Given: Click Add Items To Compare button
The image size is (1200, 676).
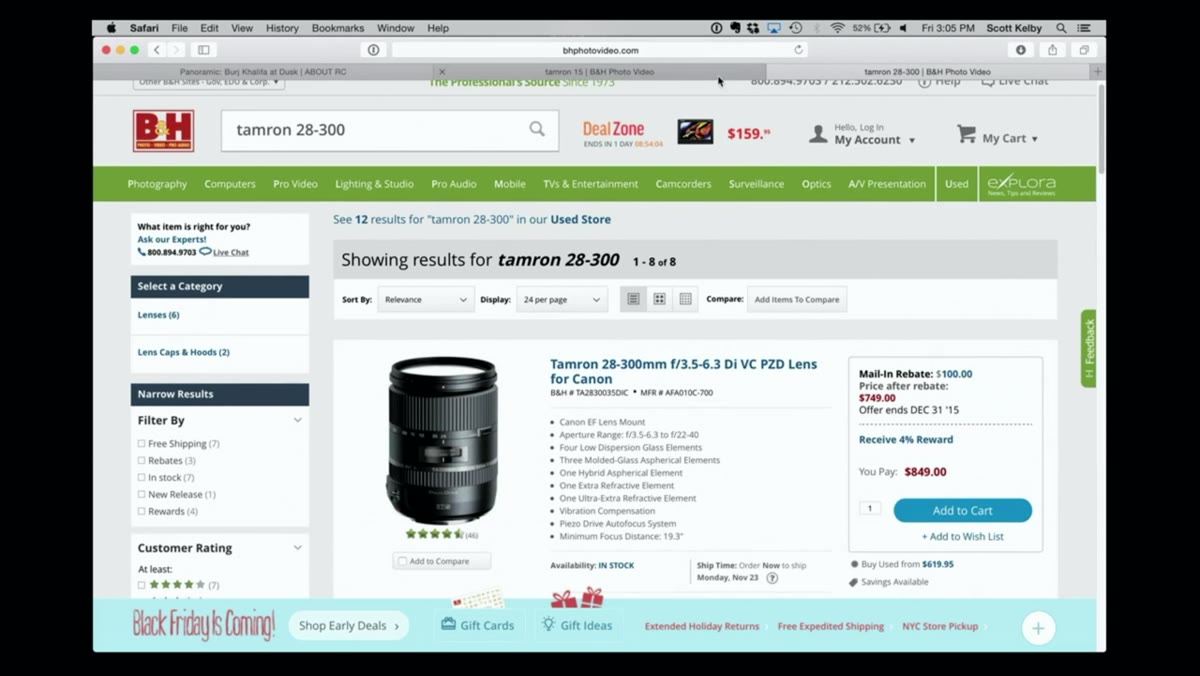Looking at the screenshot, I should (x=797, y=299).
